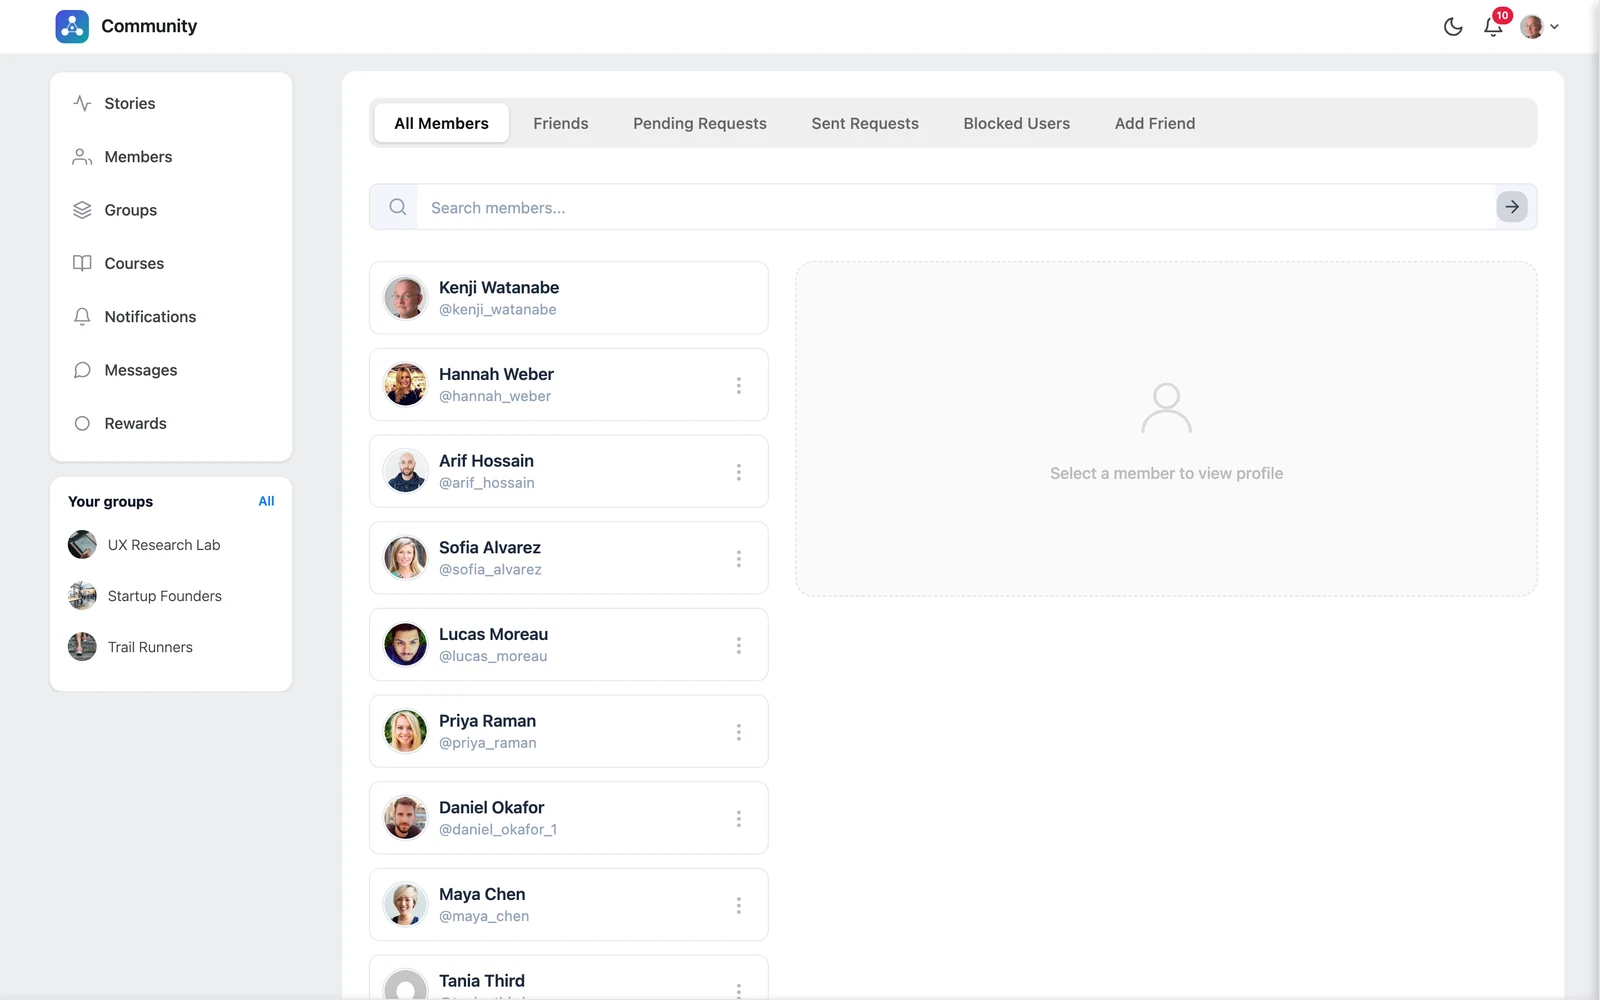
Task: Click the Community logo icon
Action: click(72, 26)
